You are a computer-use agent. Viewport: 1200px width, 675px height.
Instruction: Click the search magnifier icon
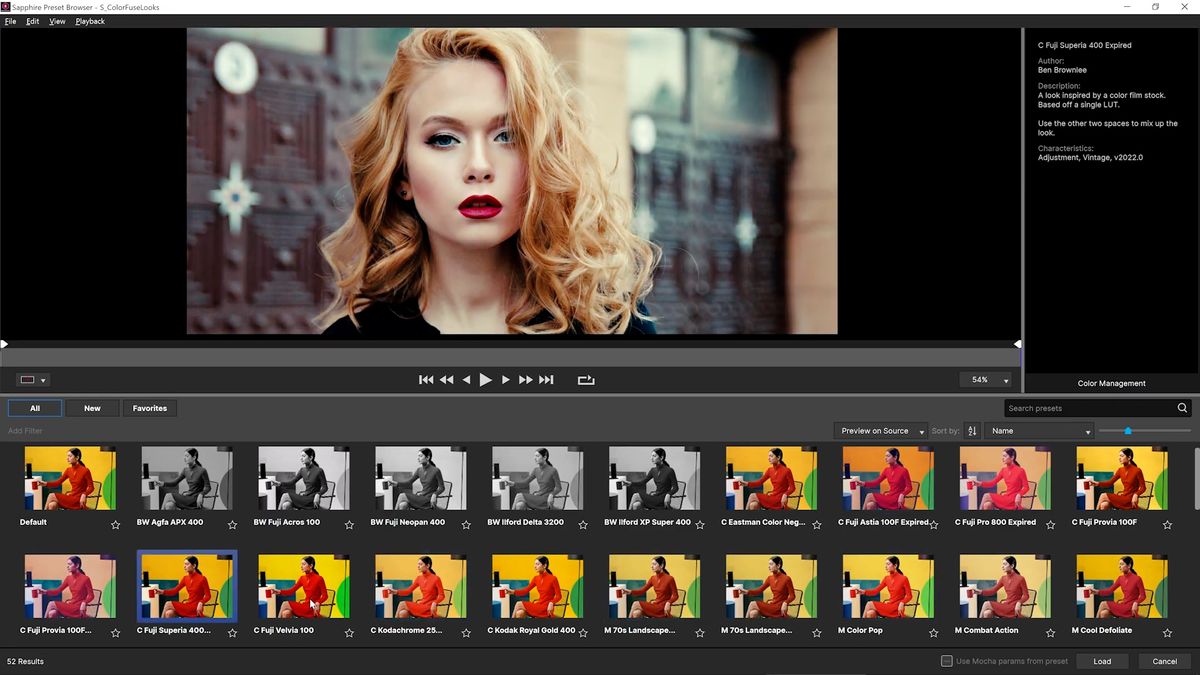point(1182,408)
